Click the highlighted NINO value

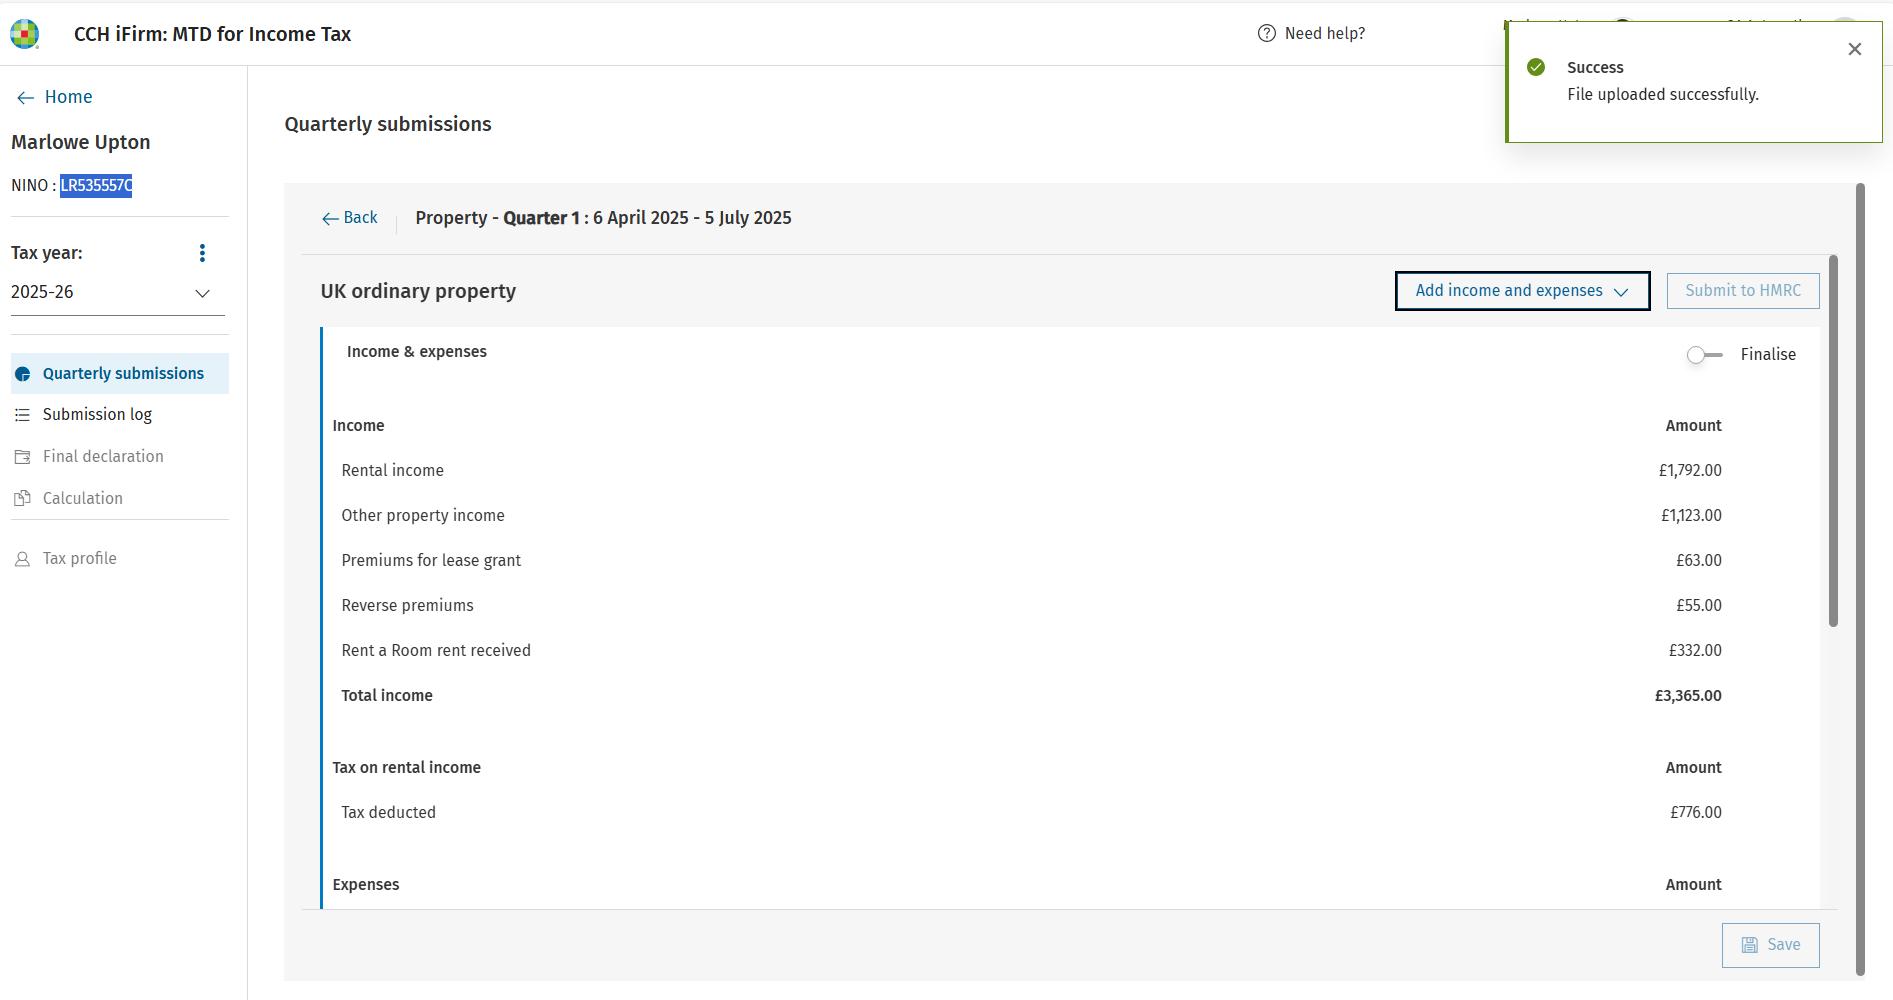point(96,186)
